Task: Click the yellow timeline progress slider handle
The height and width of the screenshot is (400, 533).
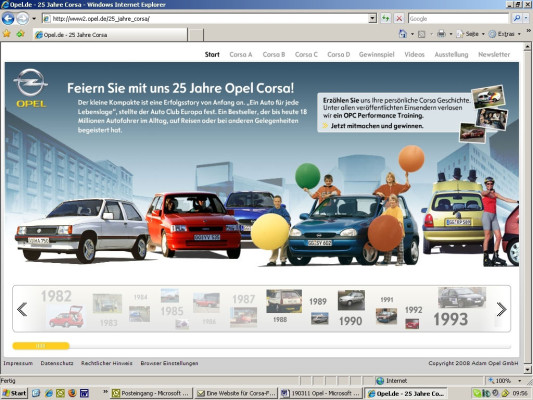Action: tap(41, 346)
